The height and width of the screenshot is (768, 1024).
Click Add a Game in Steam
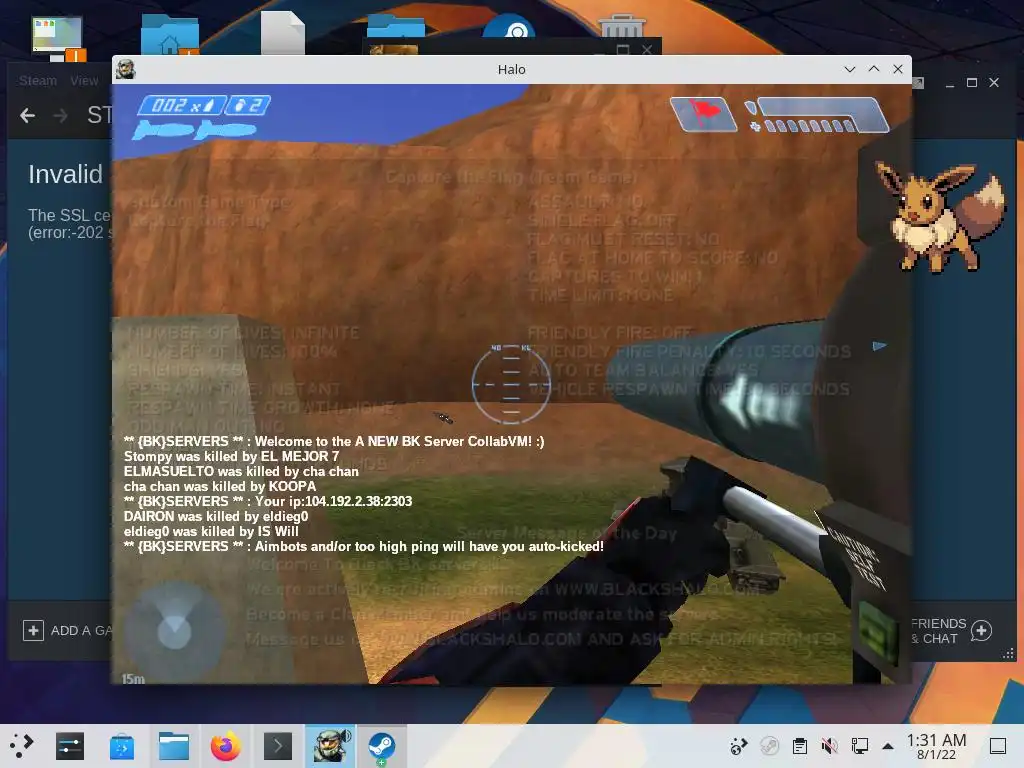[x=68, y=630]
